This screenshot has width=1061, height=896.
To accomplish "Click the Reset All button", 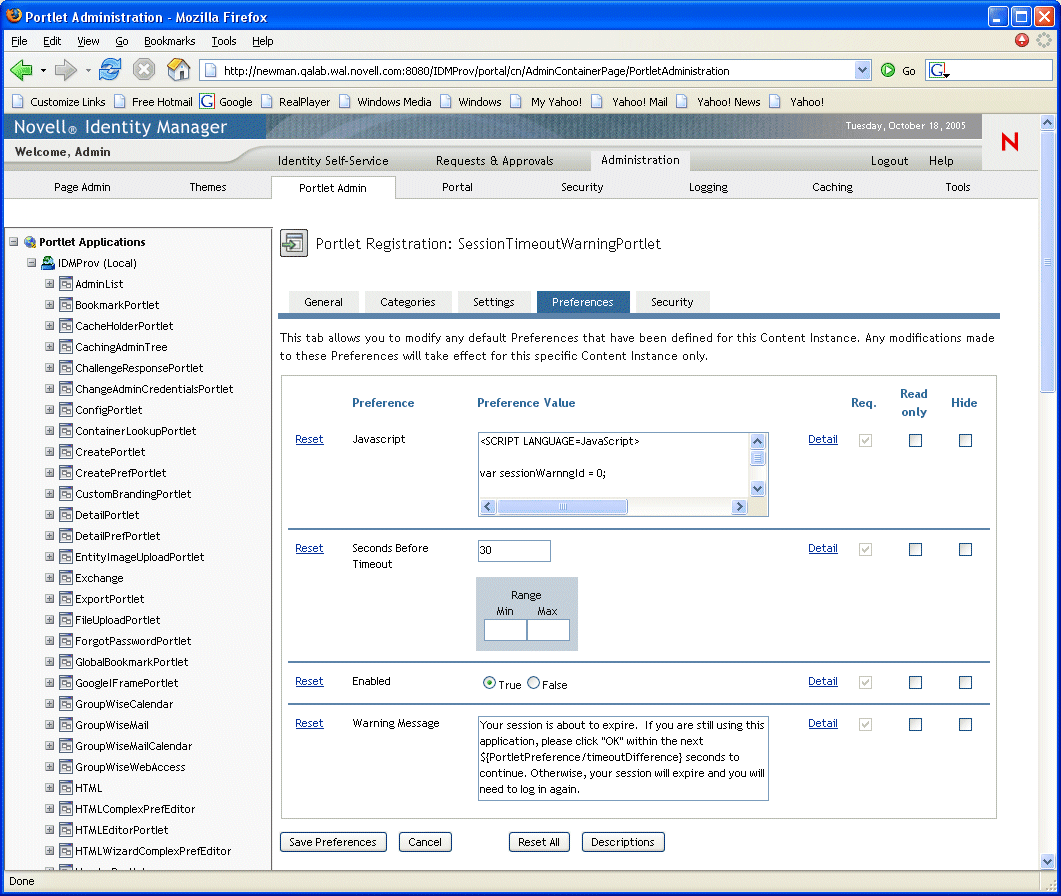I will 539,842.
